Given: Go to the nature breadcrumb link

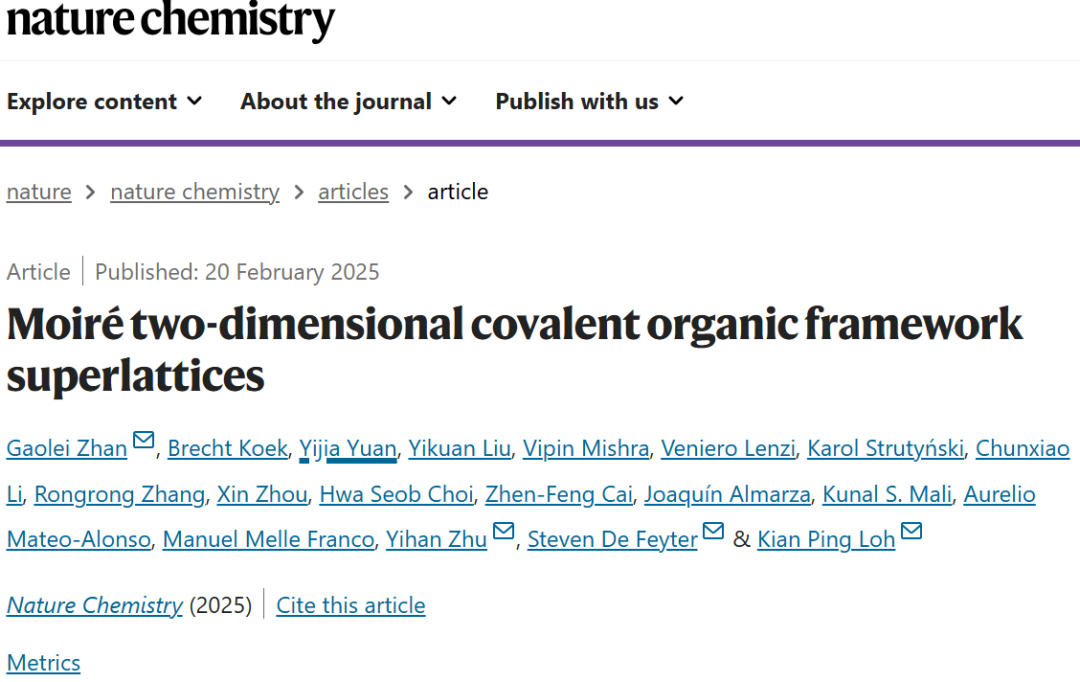Looking at the screenshot, I should tap(39, 192).
